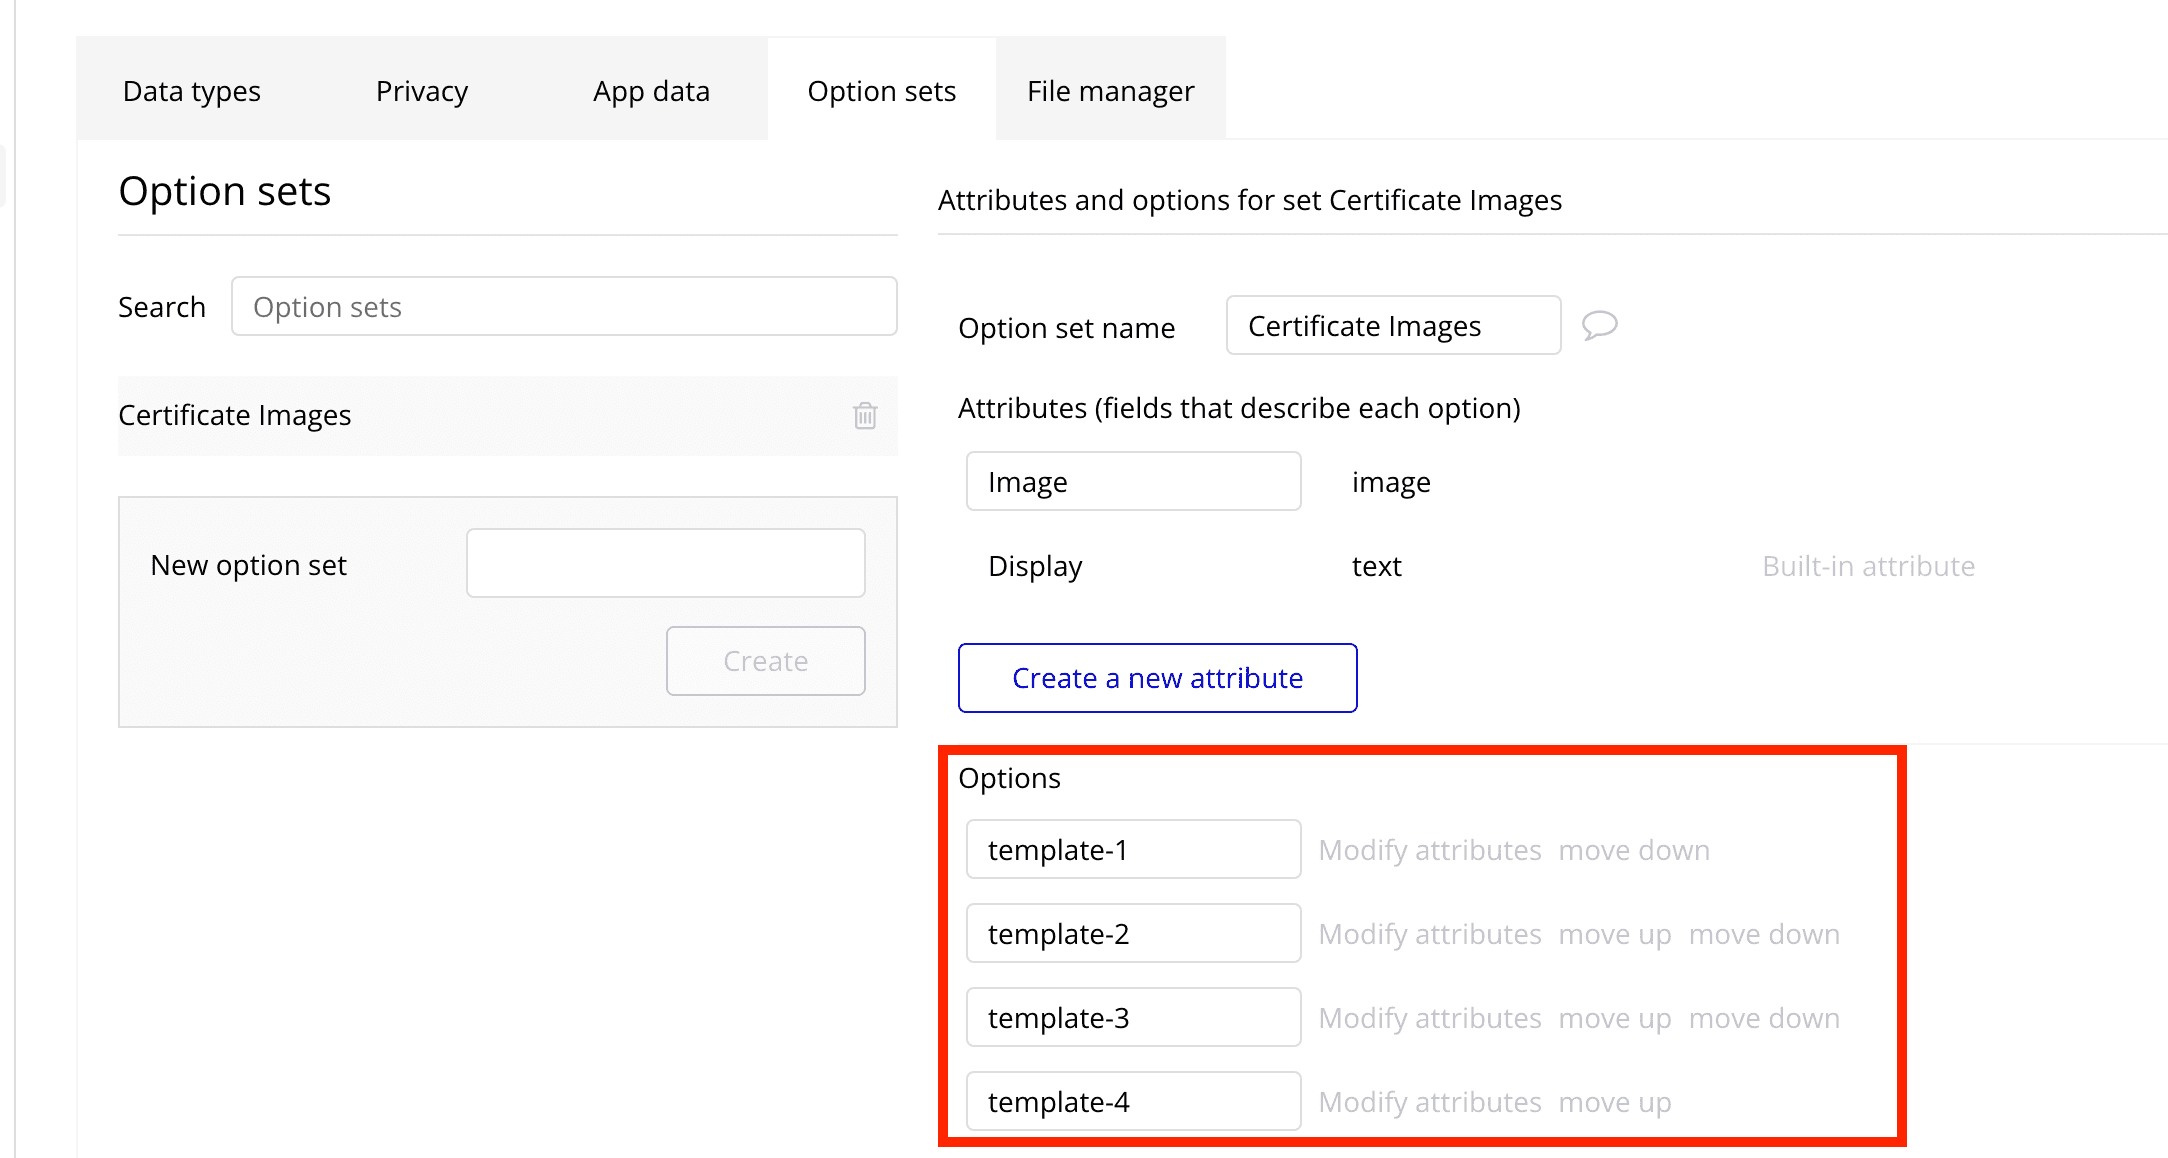This screenshot has height=1158, width=2168.
Task: Move template-4 up one position
Action: [x=1614, y=1102]
